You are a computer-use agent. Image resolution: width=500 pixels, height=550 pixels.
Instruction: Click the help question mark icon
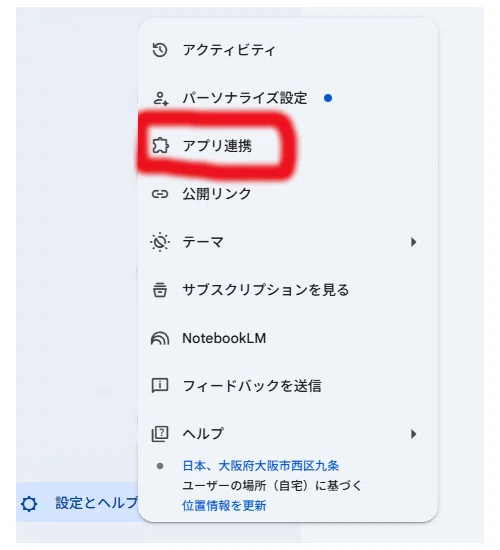[x=160, y=434]
